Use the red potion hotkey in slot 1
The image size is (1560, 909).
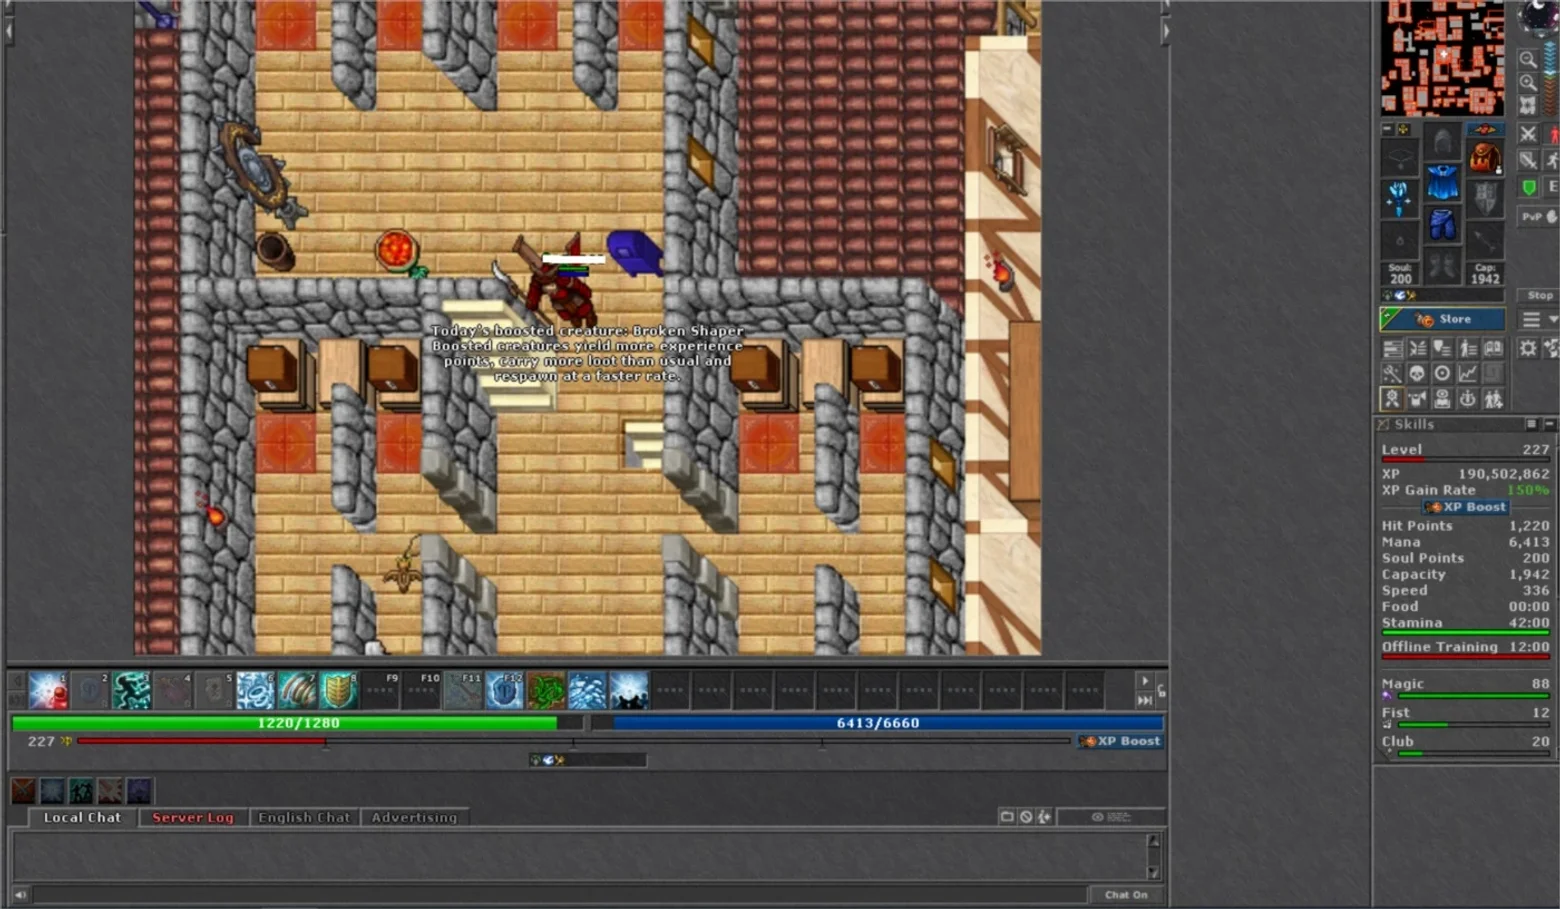click(48, 691)
